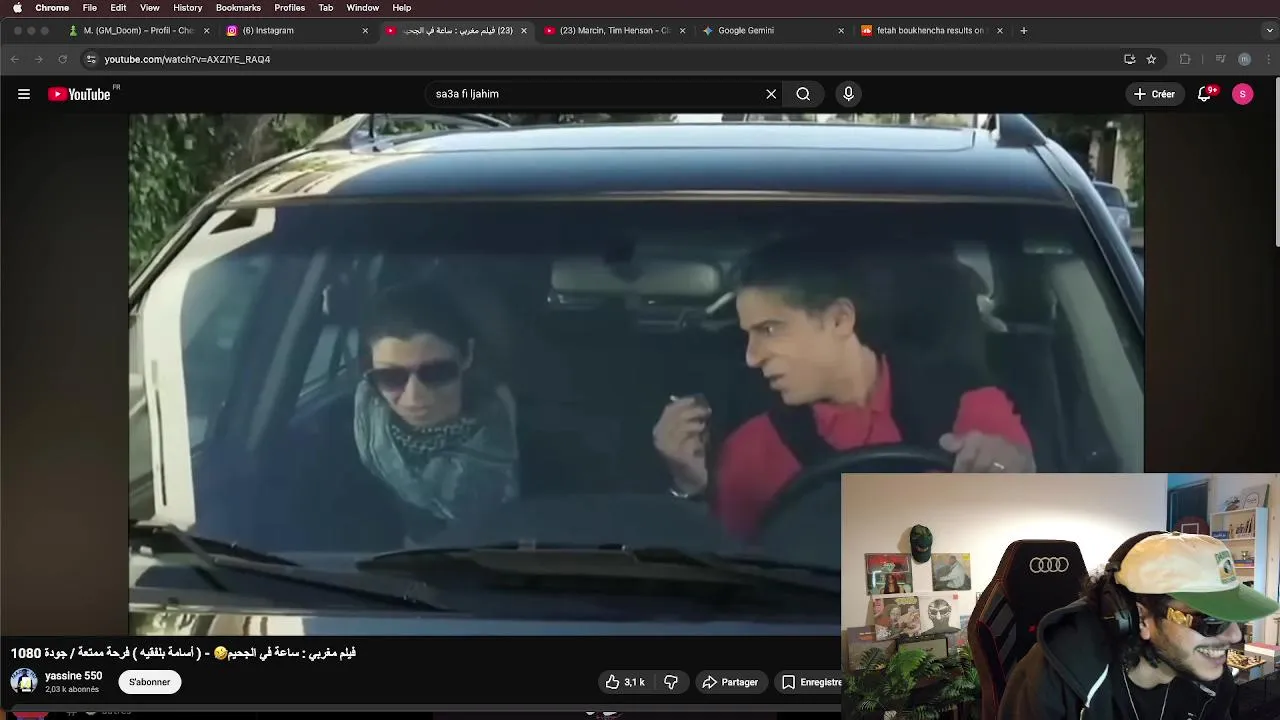This screenshot has width=1280, height=720.
Task: Open a new browser tab
Action: click(1023, 31)
